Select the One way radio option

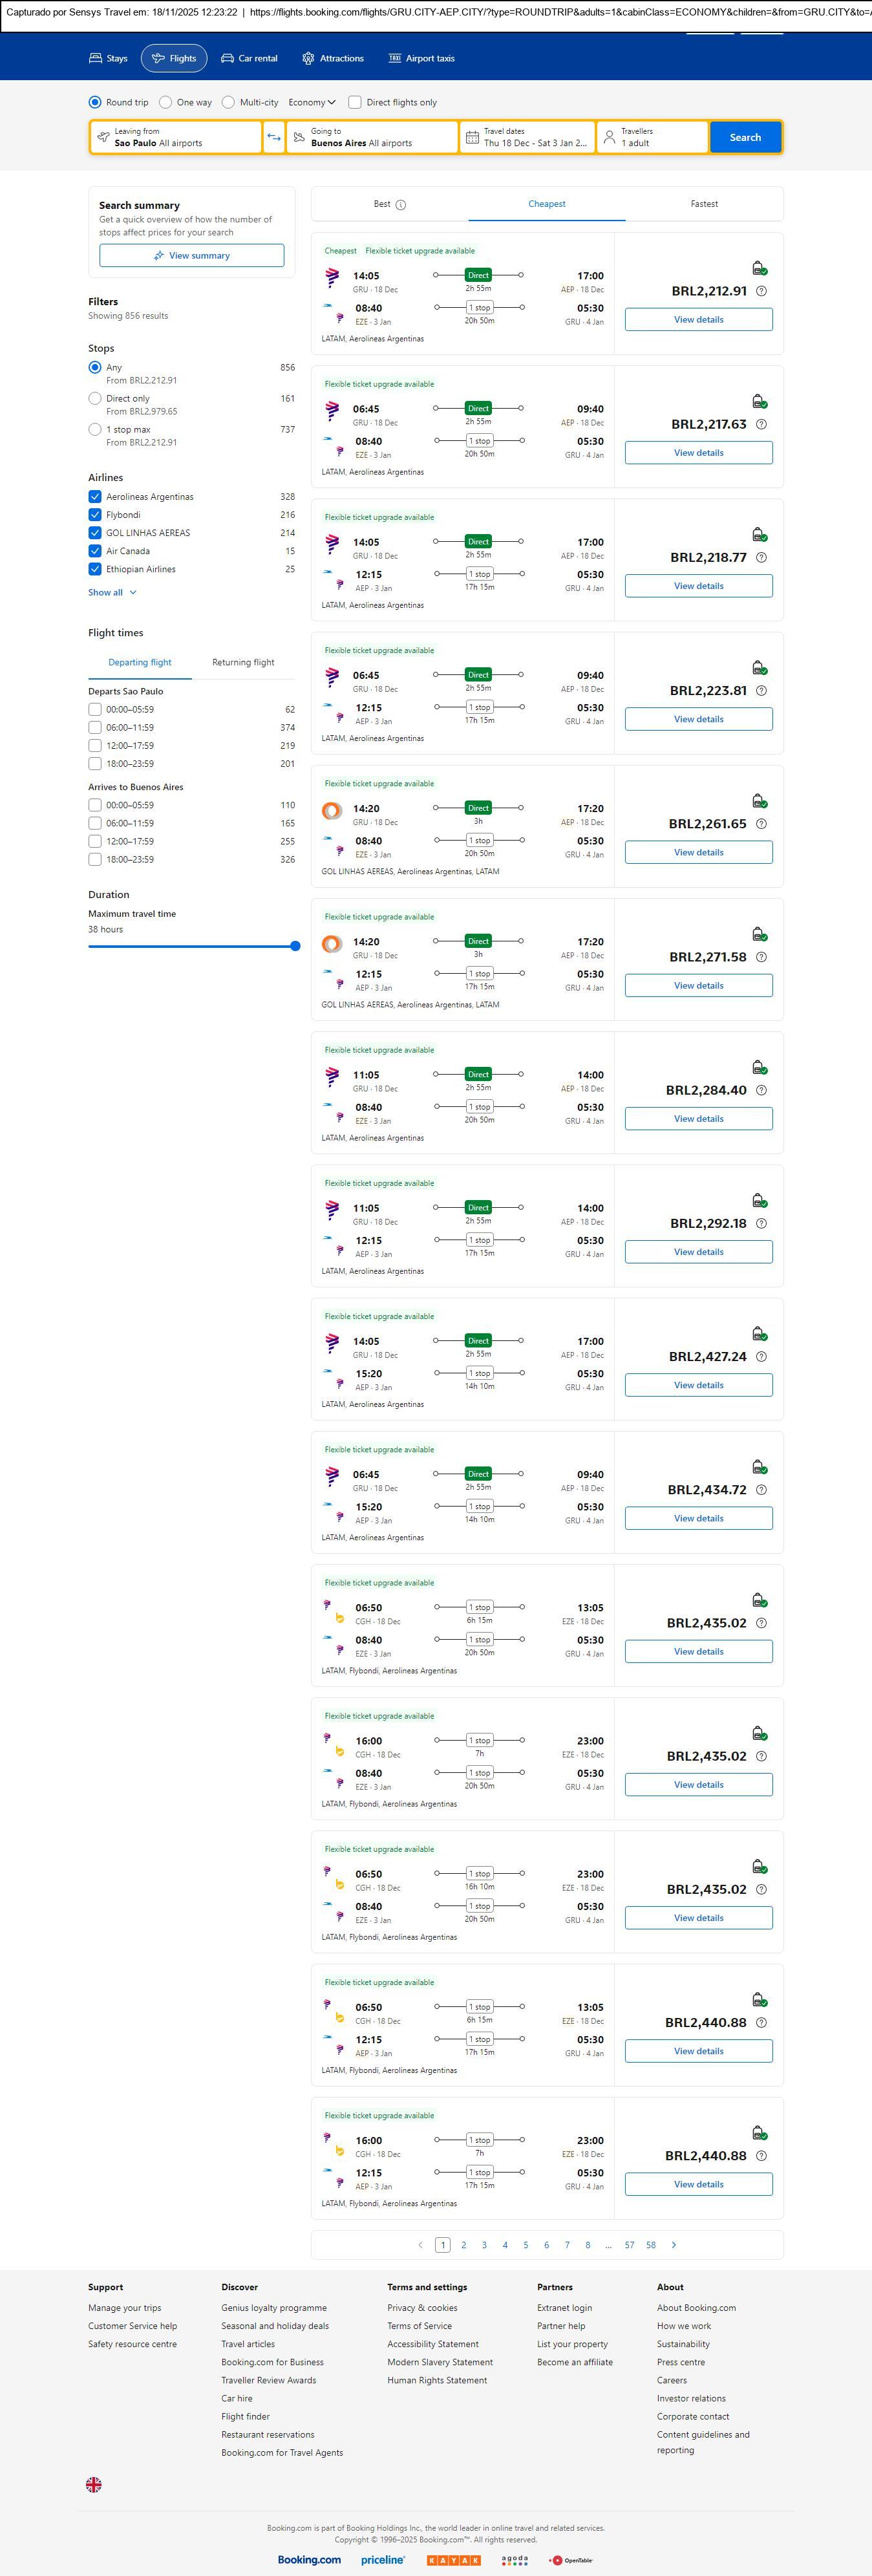click(166, 102)
